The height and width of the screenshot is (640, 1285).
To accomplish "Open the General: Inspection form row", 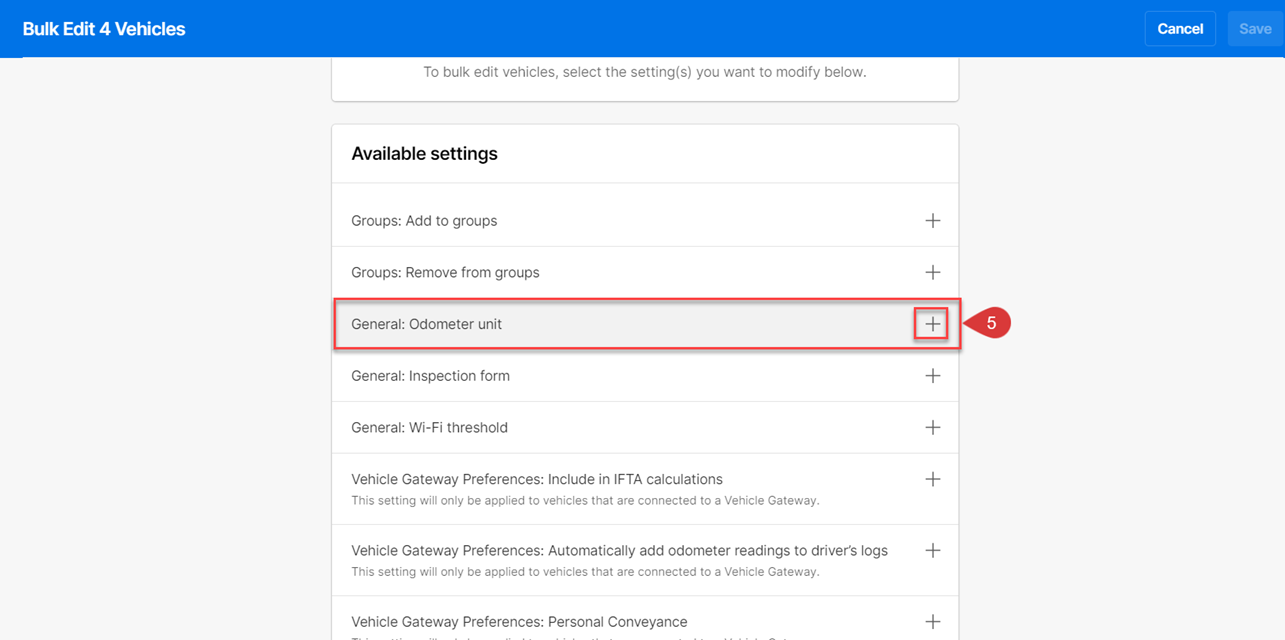I will 430,376.
